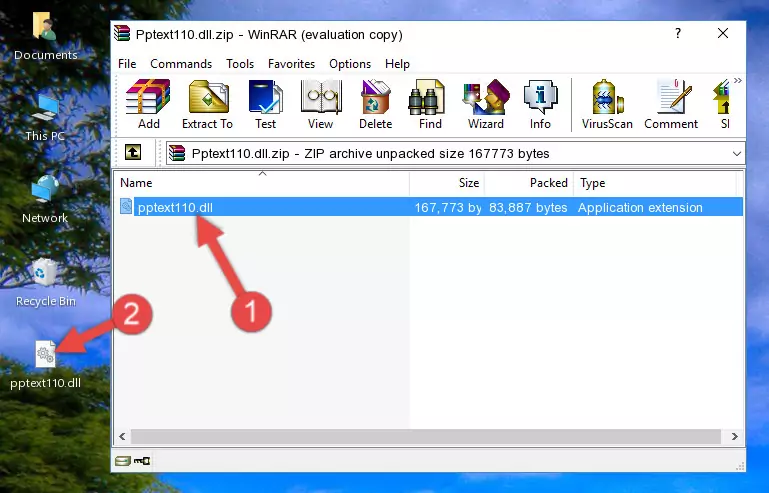This screenshot has width=769, height=493.
Task: Select the pptext110.dll row name
Action: pyautogui.click(x=175, y=208)
